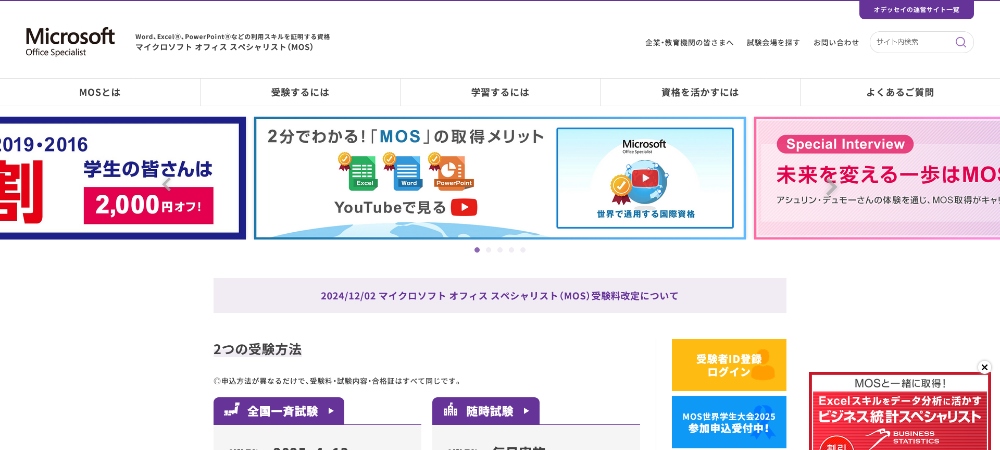Open the 2024/12/02 受験料改定 notice link
Viewport: 1000px width, 450px height.
(x=499, y=296)
